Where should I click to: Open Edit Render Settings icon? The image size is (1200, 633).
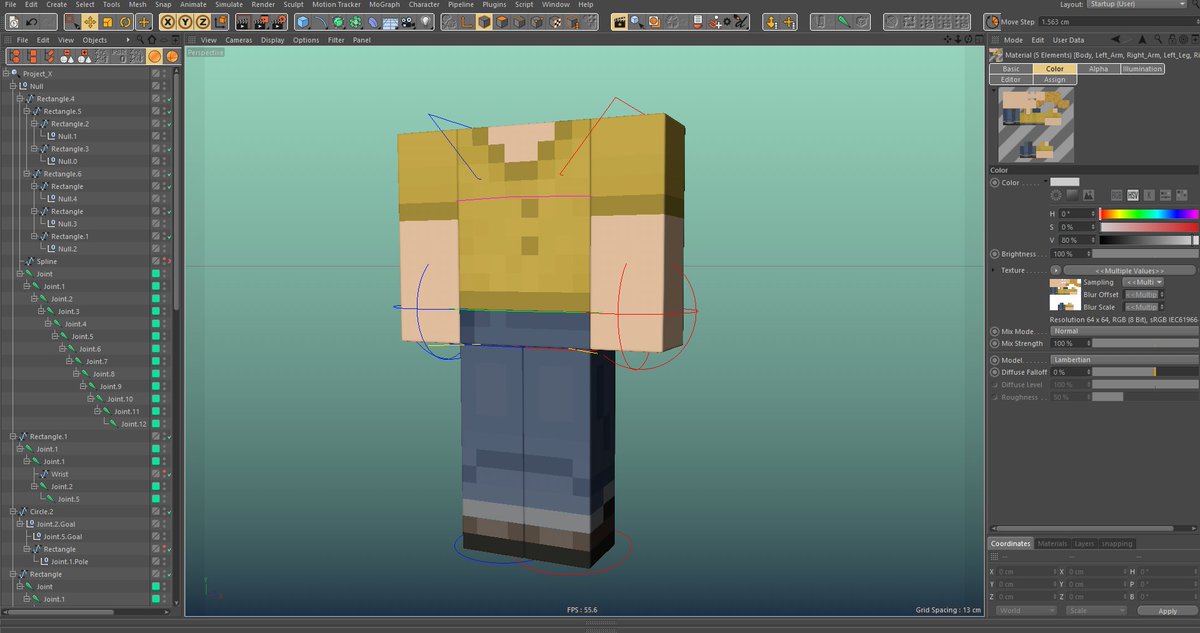coord(281,21)
